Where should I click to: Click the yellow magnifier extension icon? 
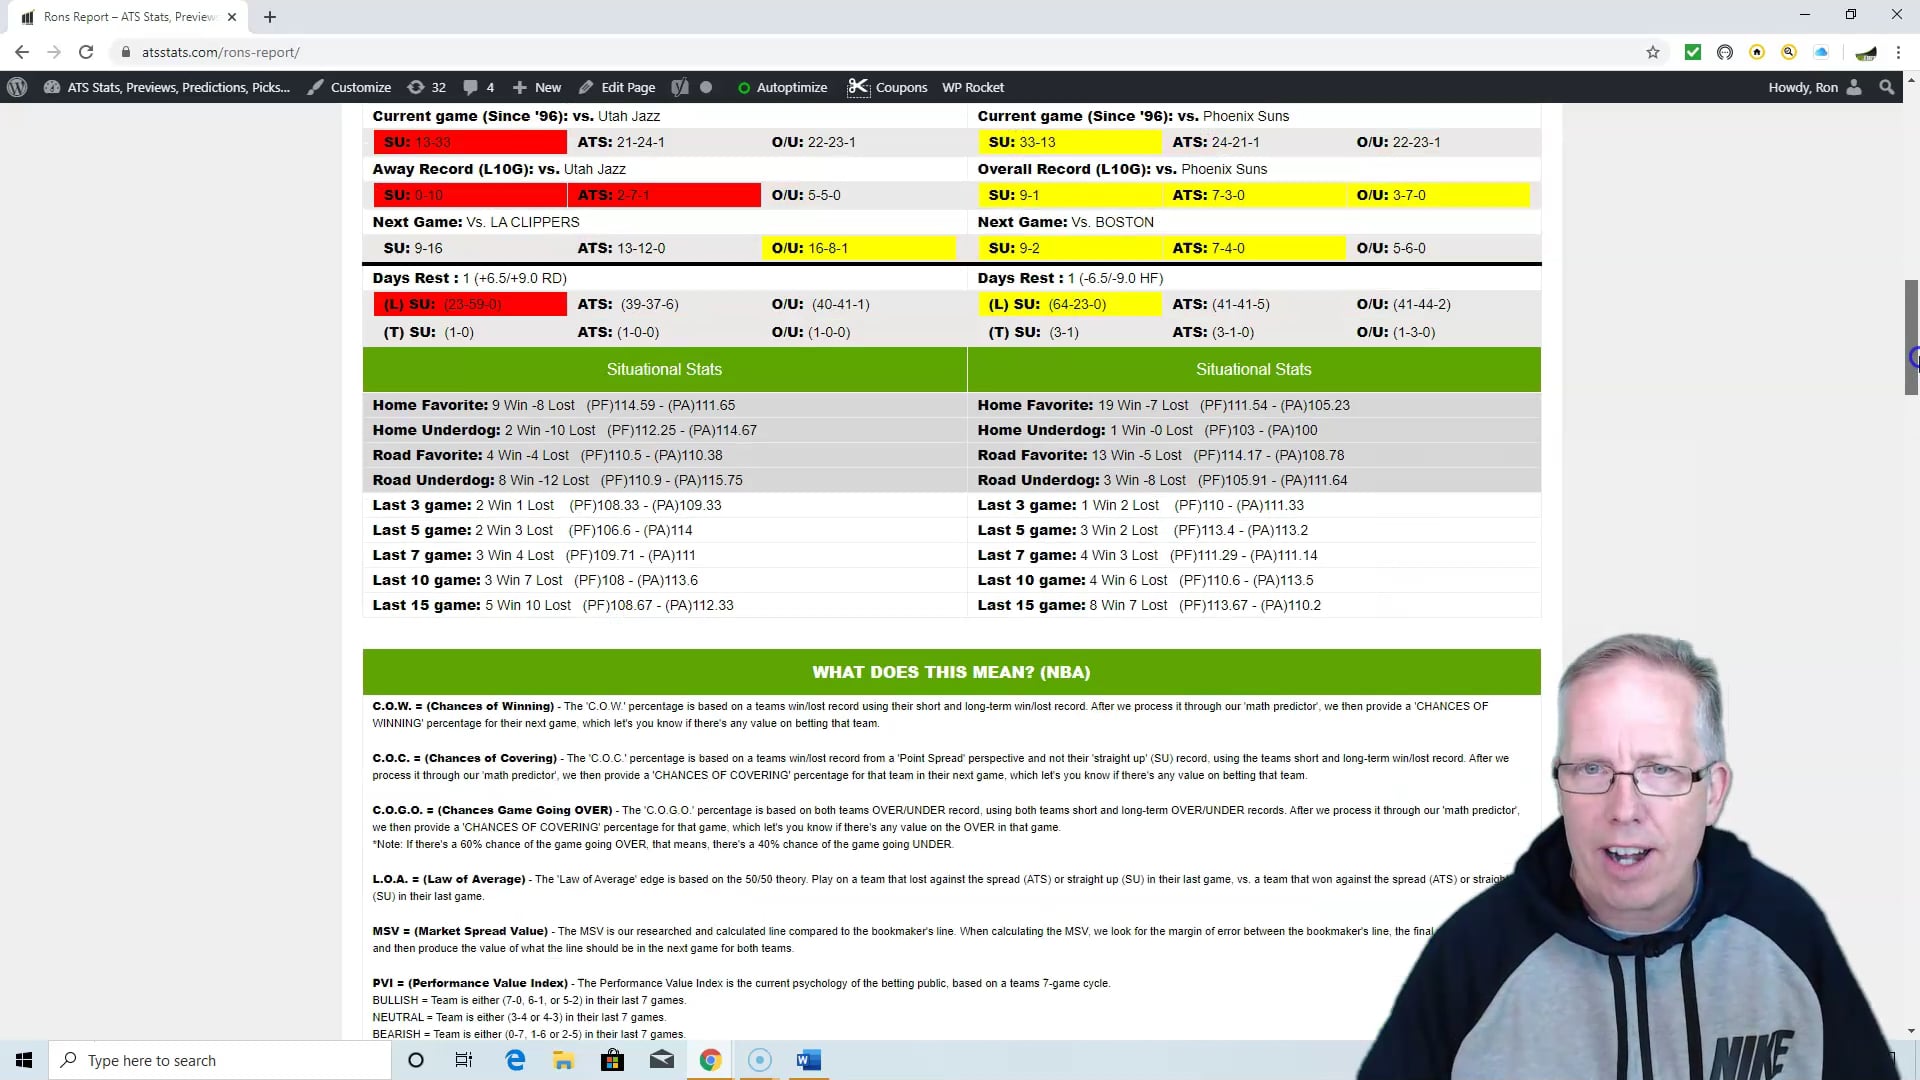1789,52
